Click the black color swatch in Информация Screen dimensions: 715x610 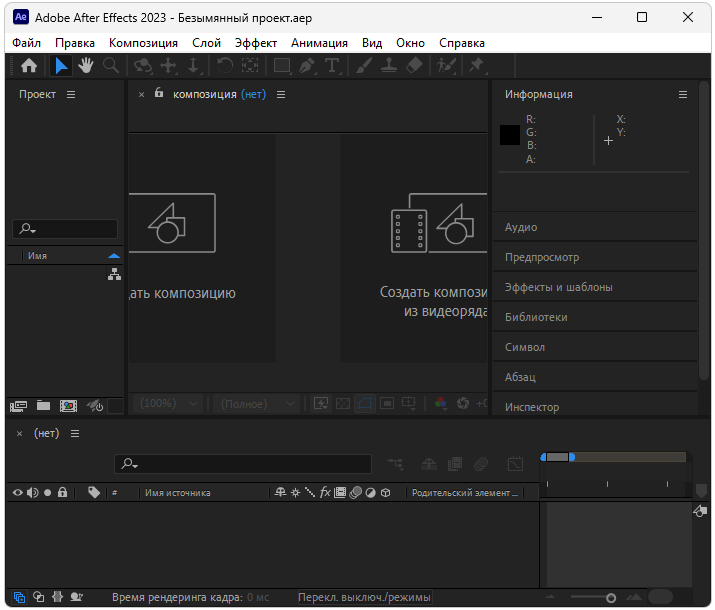510,135
